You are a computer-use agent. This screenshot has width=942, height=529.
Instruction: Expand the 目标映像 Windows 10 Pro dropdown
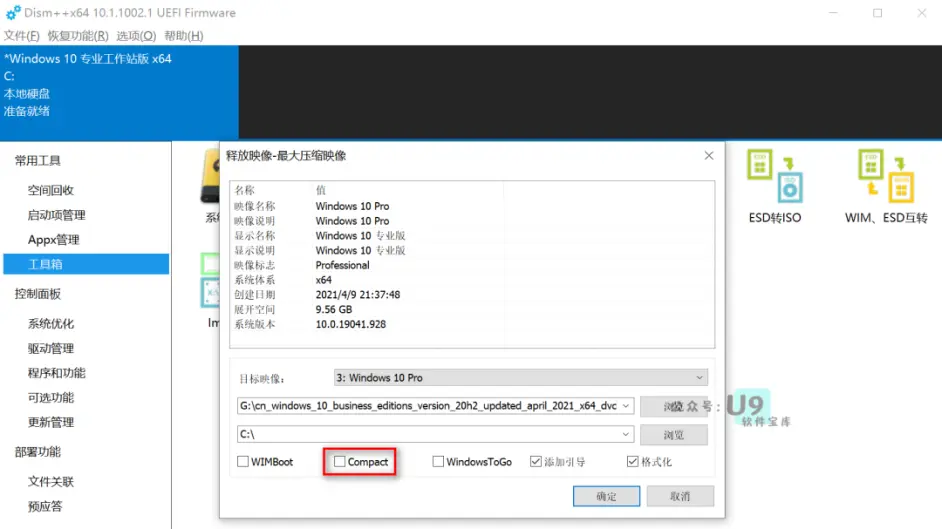click(520, 378)
